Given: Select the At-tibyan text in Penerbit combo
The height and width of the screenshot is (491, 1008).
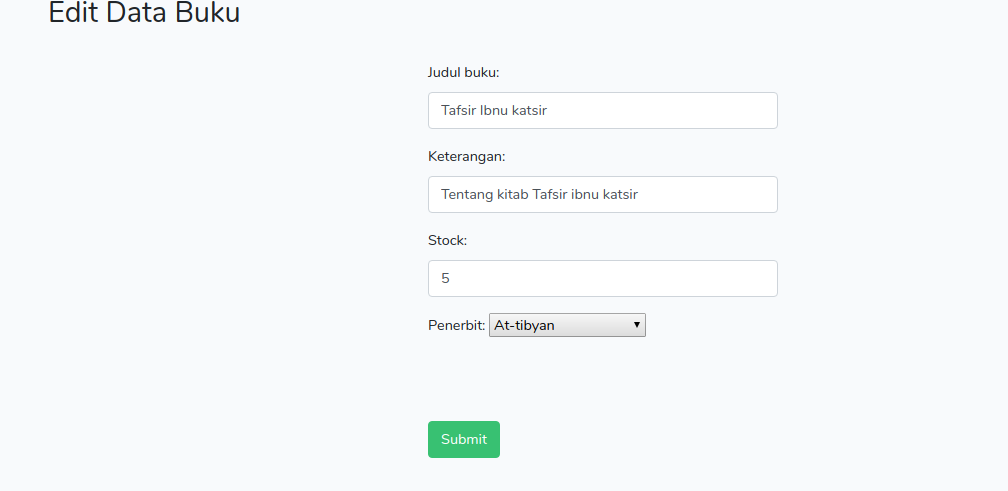Looking at the screenshot, I should (x=524, y=325).
